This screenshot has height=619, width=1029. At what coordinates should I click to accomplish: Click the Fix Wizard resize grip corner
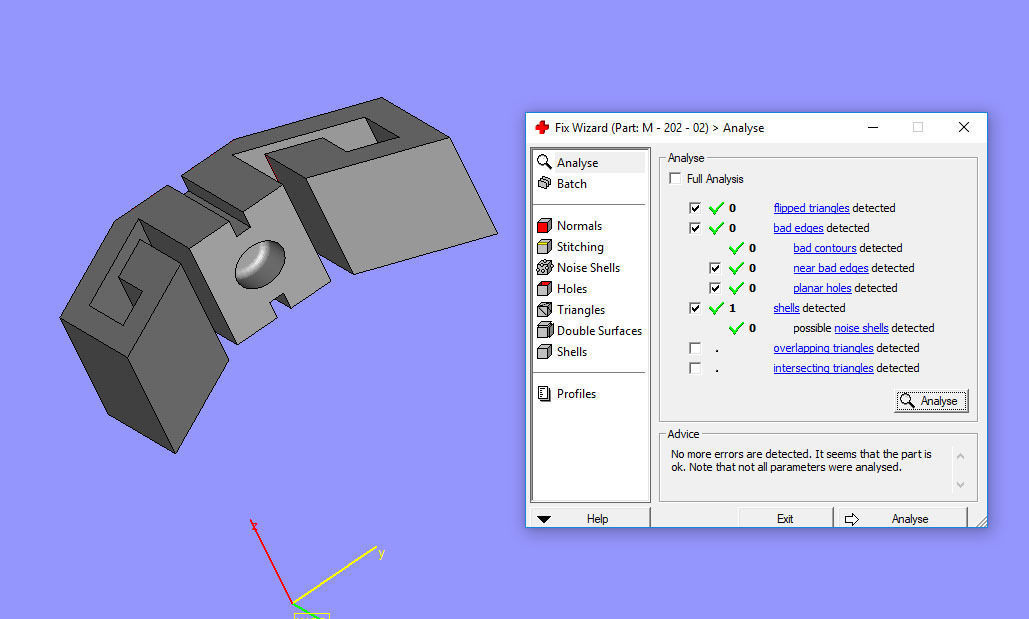tap(981, 521)
